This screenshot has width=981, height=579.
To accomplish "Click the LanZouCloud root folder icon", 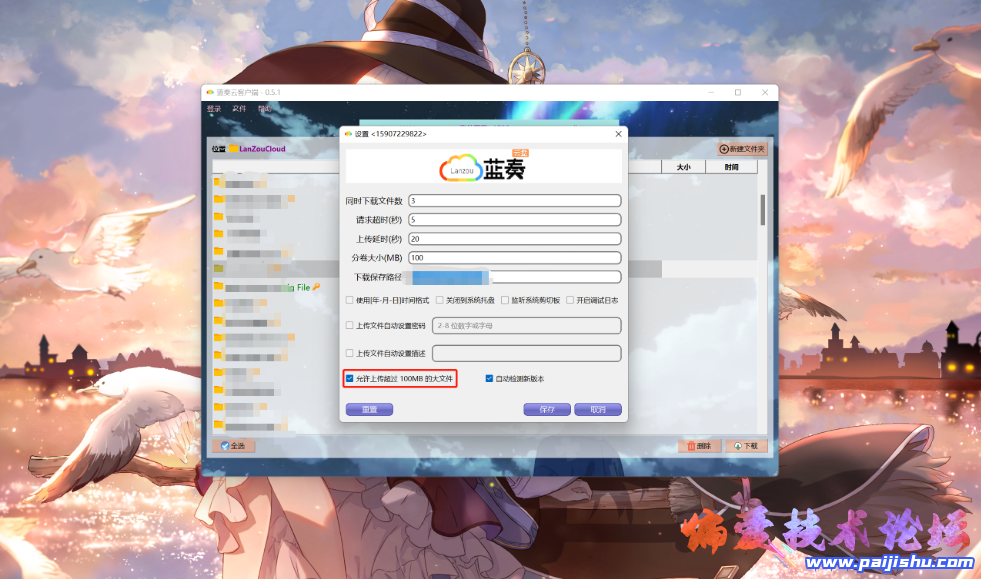I will (x=233, y=149).
